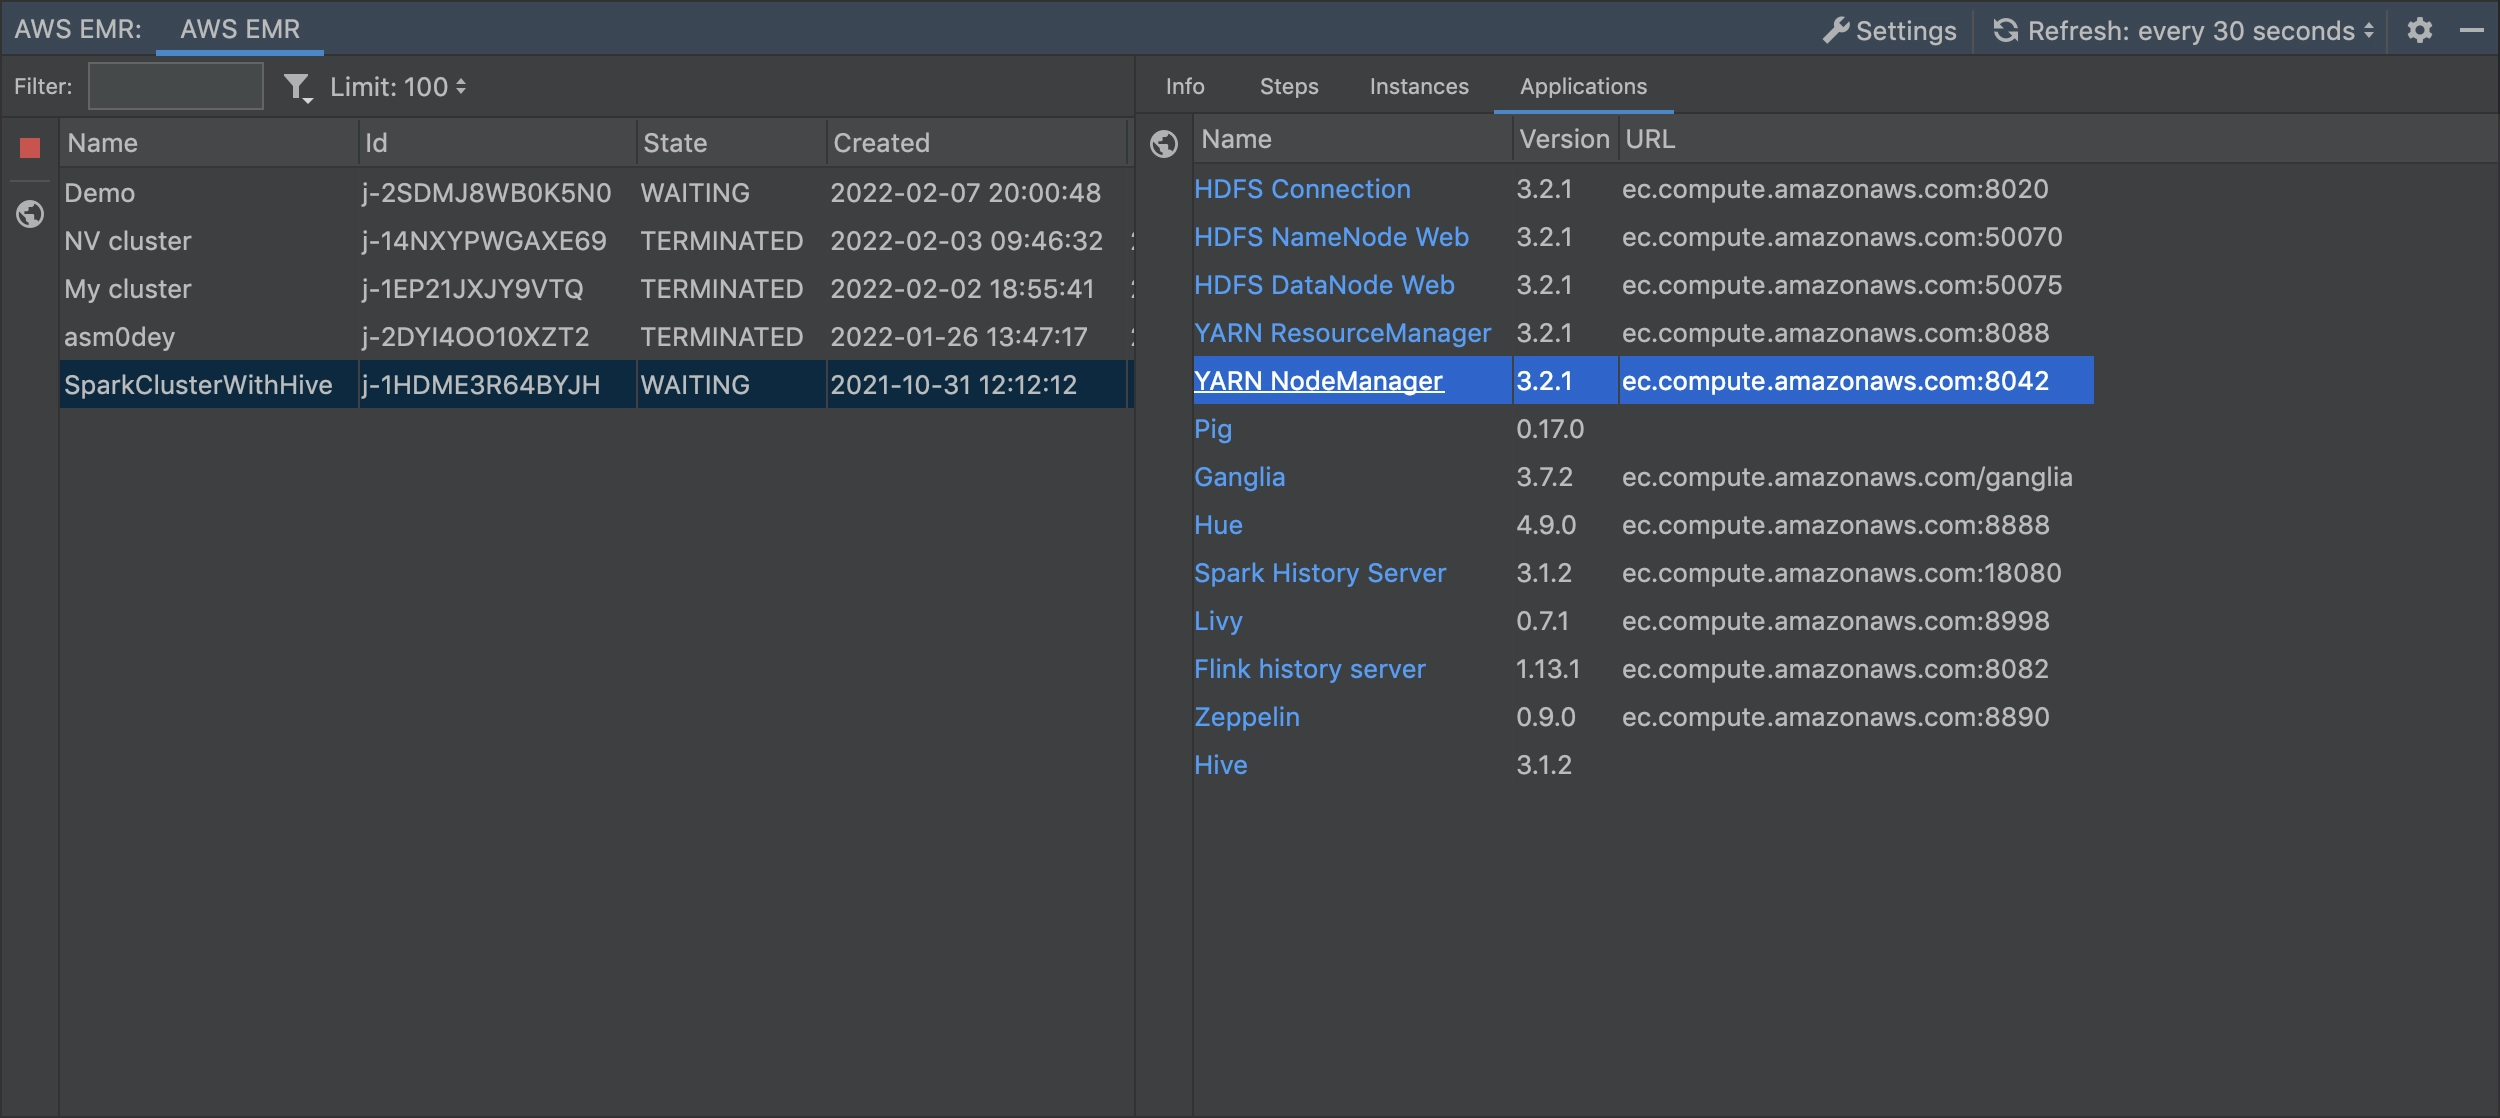Open the Hue link
Image resolution: width=2500 pixels, height=1118 pixels.
[1218, 525]
